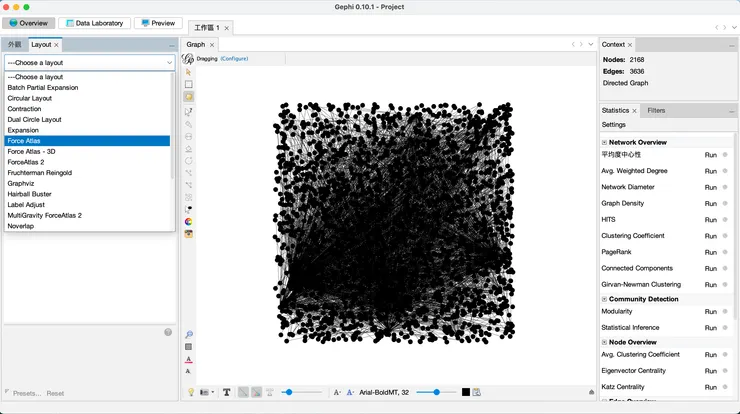Viewport: 740px width, 414px height.
Task: Close the Statistics tab with its x
Action: (634, 111)
